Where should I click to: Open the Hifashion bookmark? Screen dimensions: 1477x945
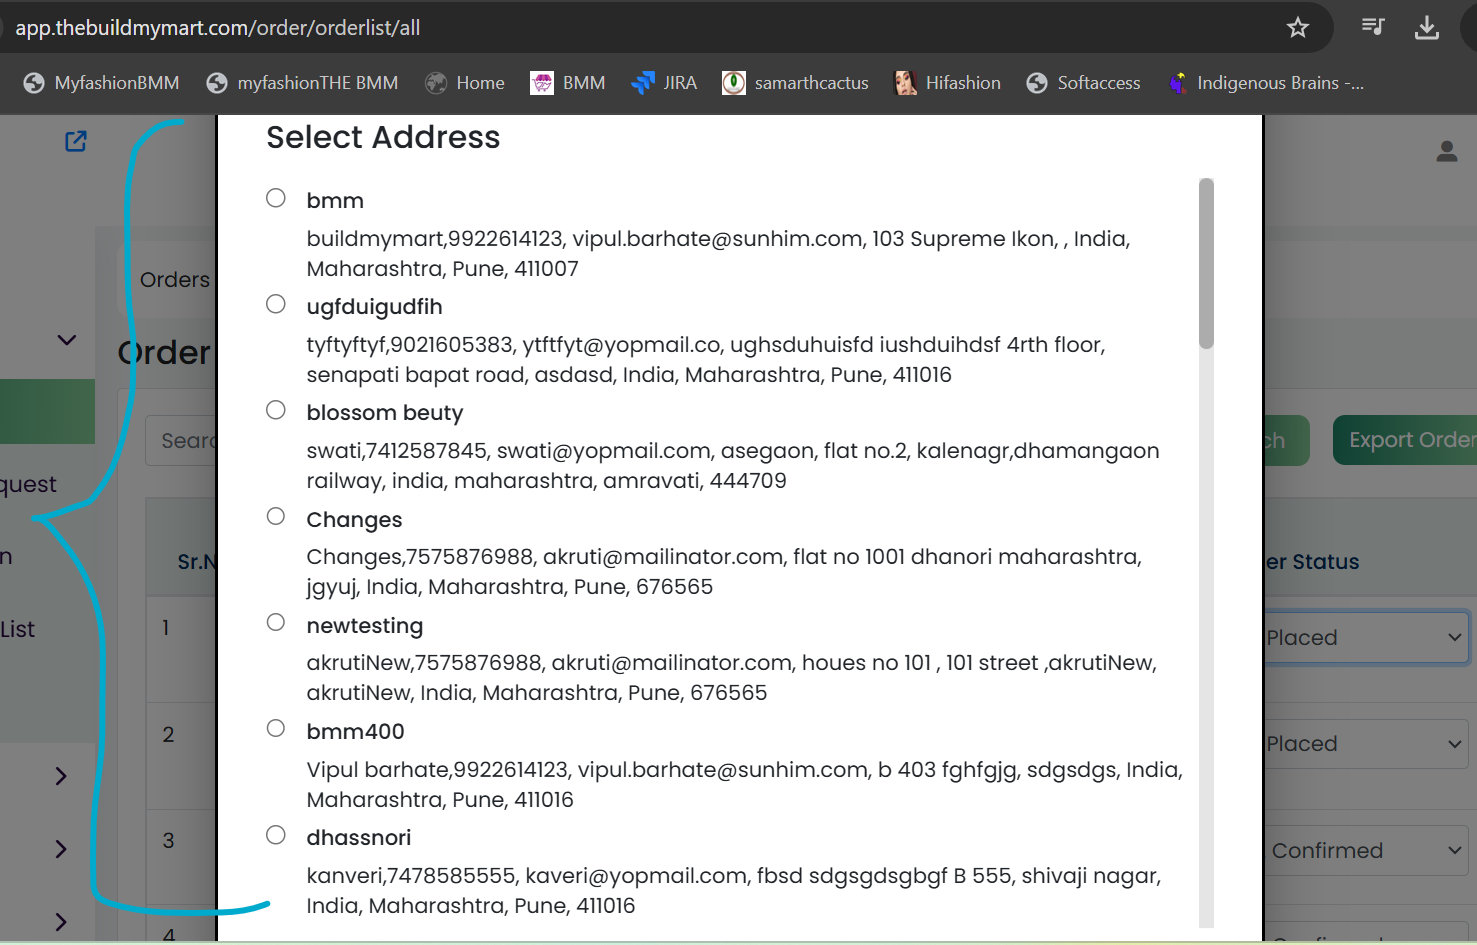[947, 83]
